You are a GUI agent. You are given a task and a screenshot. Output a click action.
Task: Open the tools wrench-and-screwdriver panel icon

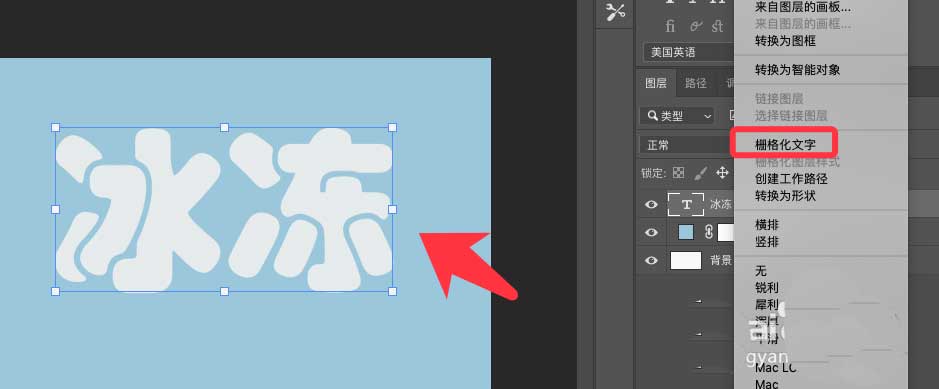pos(615,11)
